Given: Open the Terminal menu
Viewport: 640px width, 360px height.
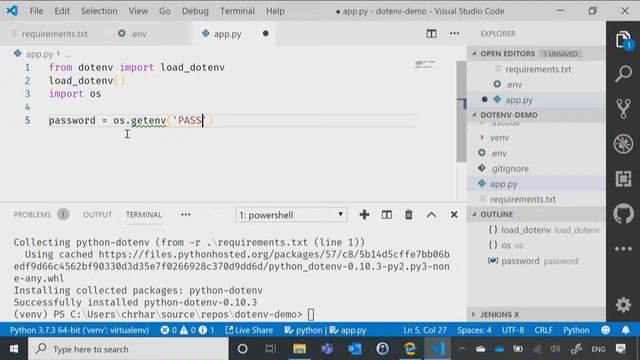Looking at the screenshot, I should pyautogui.click(x=237, y=11).
